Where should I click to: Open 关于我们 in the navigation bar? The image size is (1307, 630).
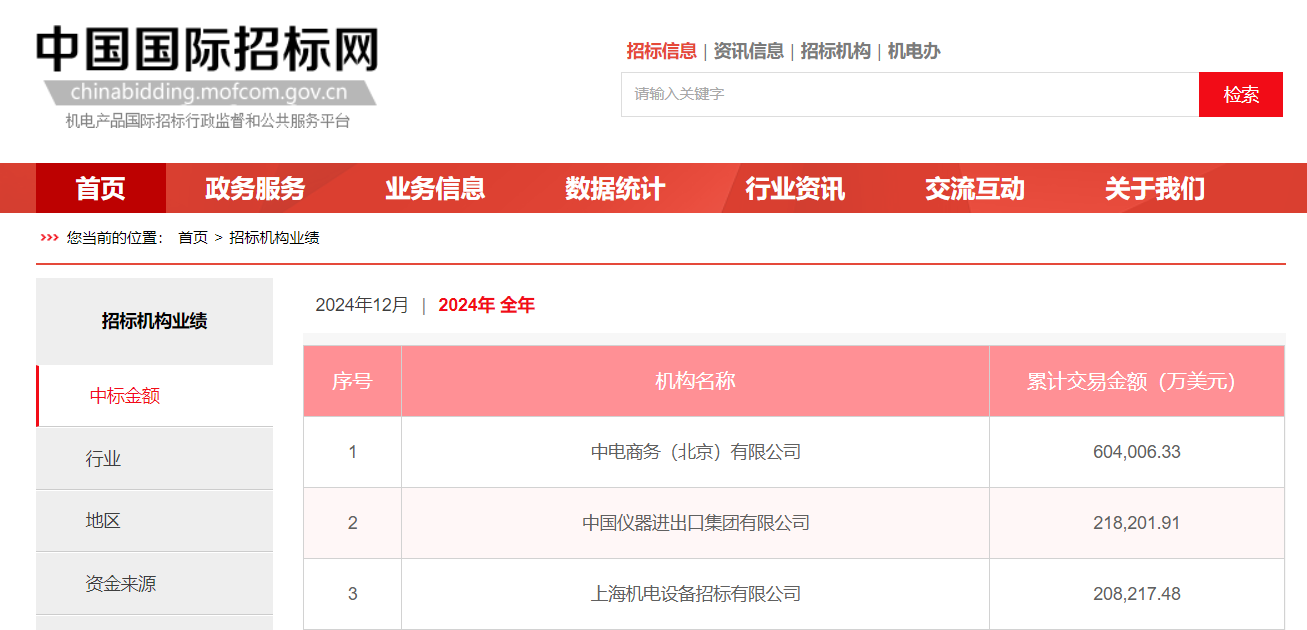(x=1155, y=188)
